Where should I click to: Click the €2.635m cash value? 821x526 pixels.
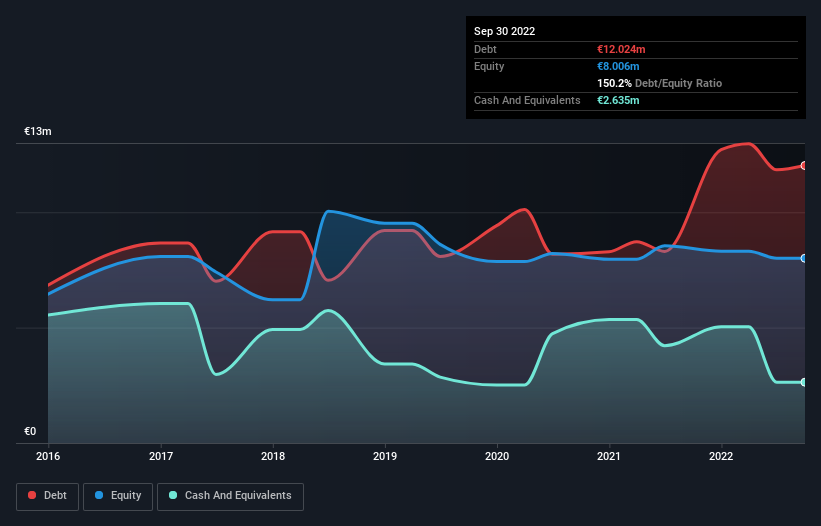tap(618, 100)
